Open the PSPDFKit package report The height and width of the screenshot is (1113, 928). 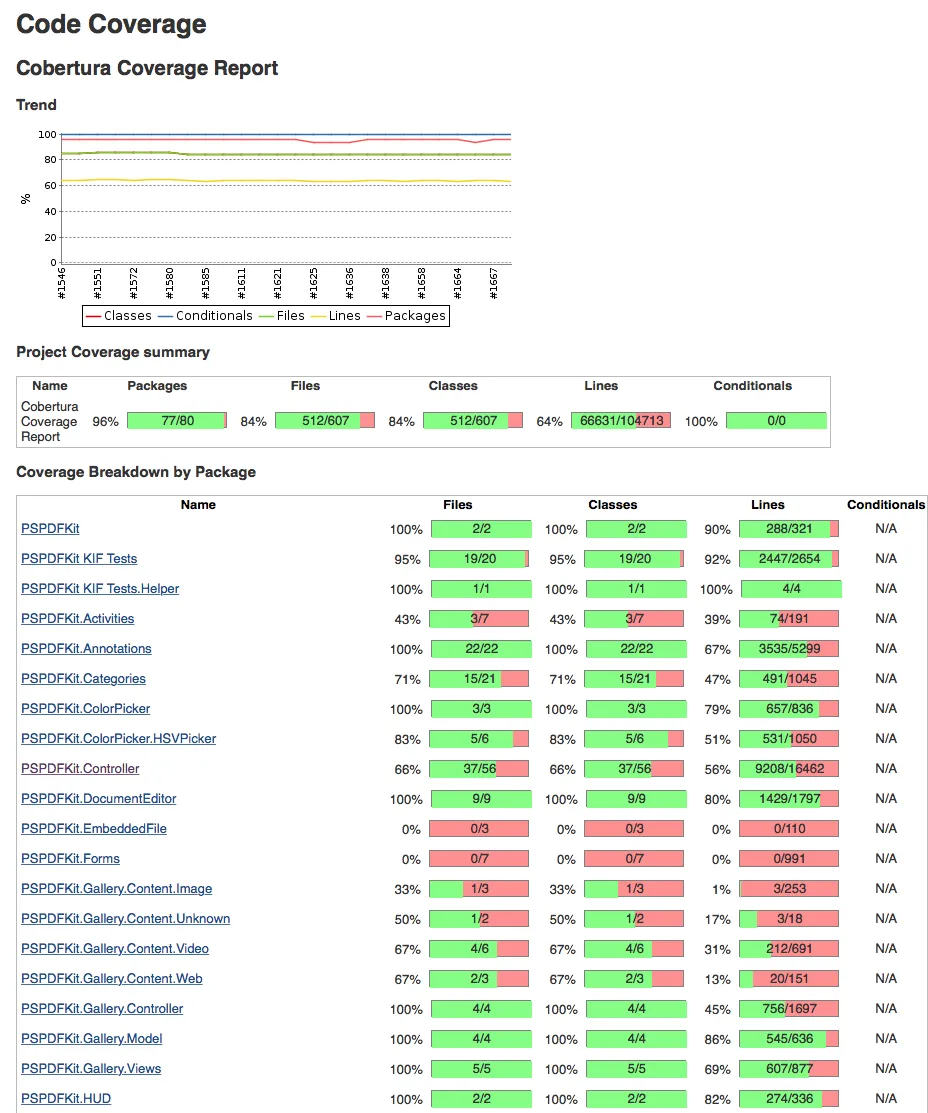coord(49,528)
